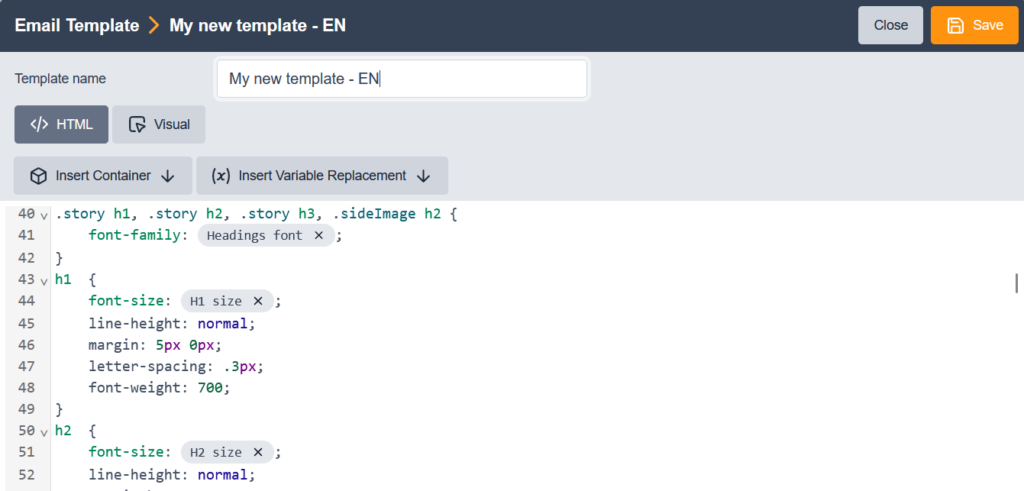Image resolution: width=1024 pixels, height=491 pixels.
Task: Collapse the h1 block at line 43
Action: [44, 280]
